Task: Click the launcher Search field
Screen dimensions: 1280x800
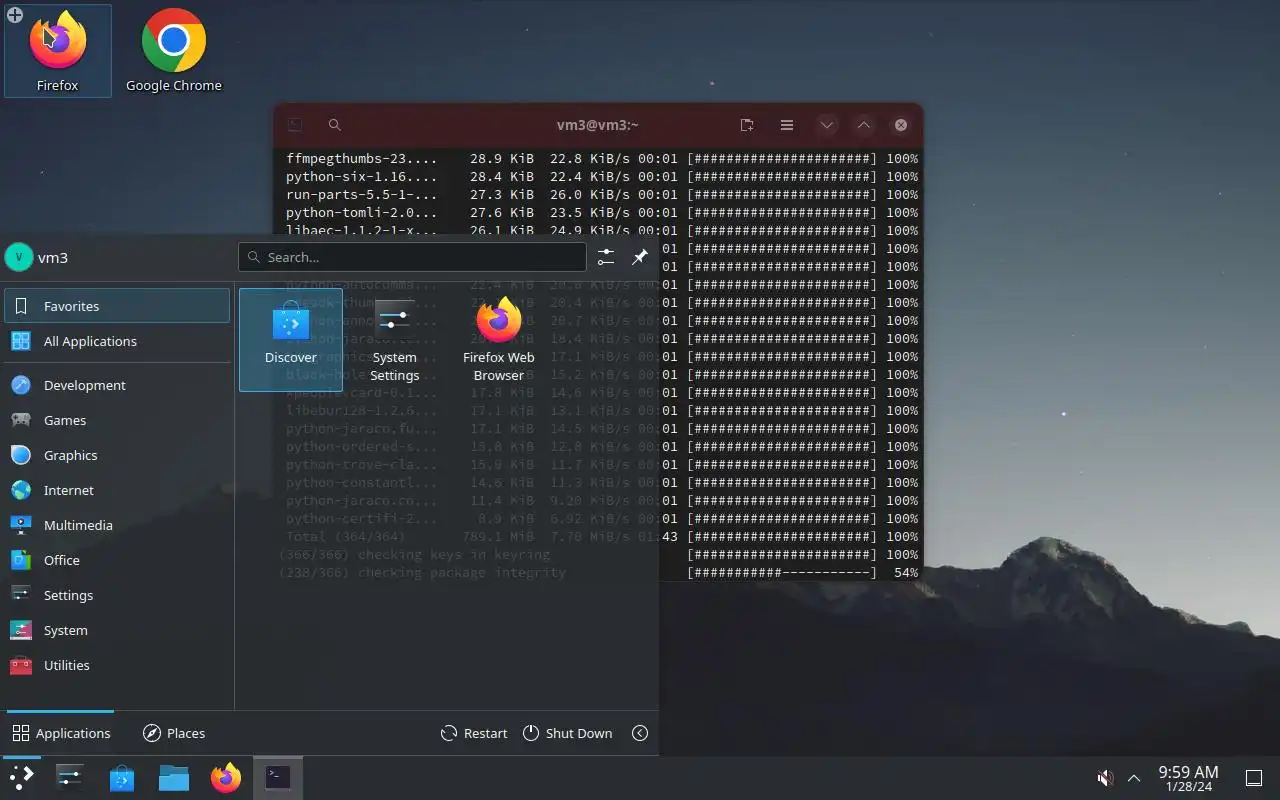Action: (x=412, y=257)
